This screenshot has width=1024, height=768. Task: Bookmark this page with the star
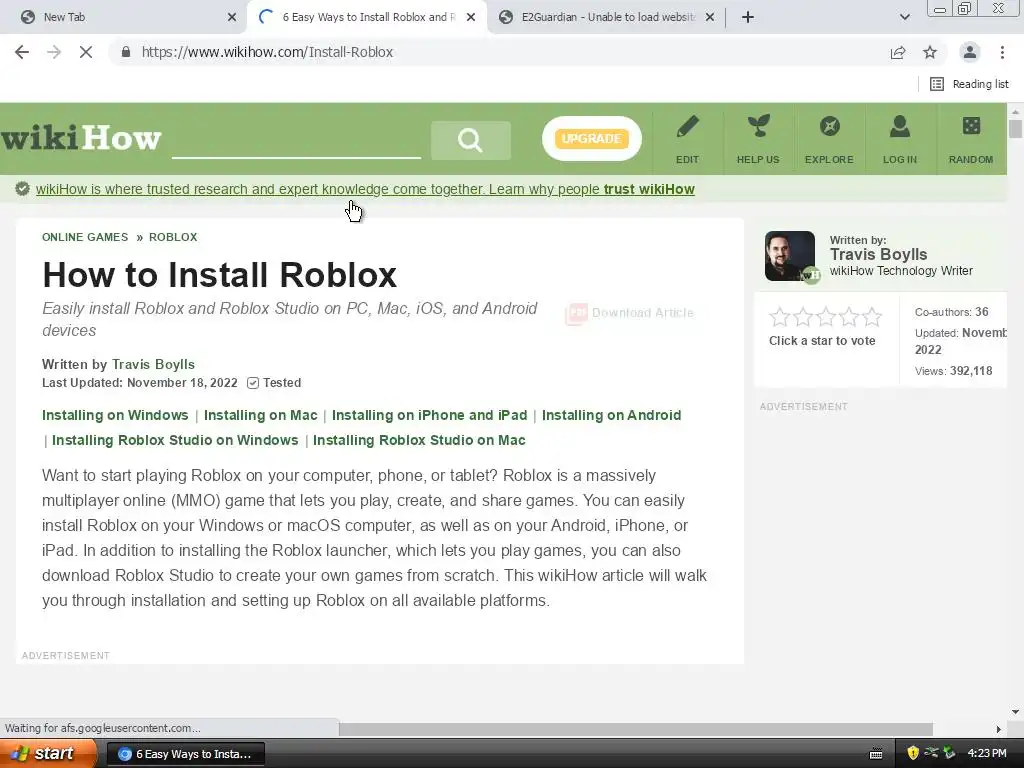930,52
